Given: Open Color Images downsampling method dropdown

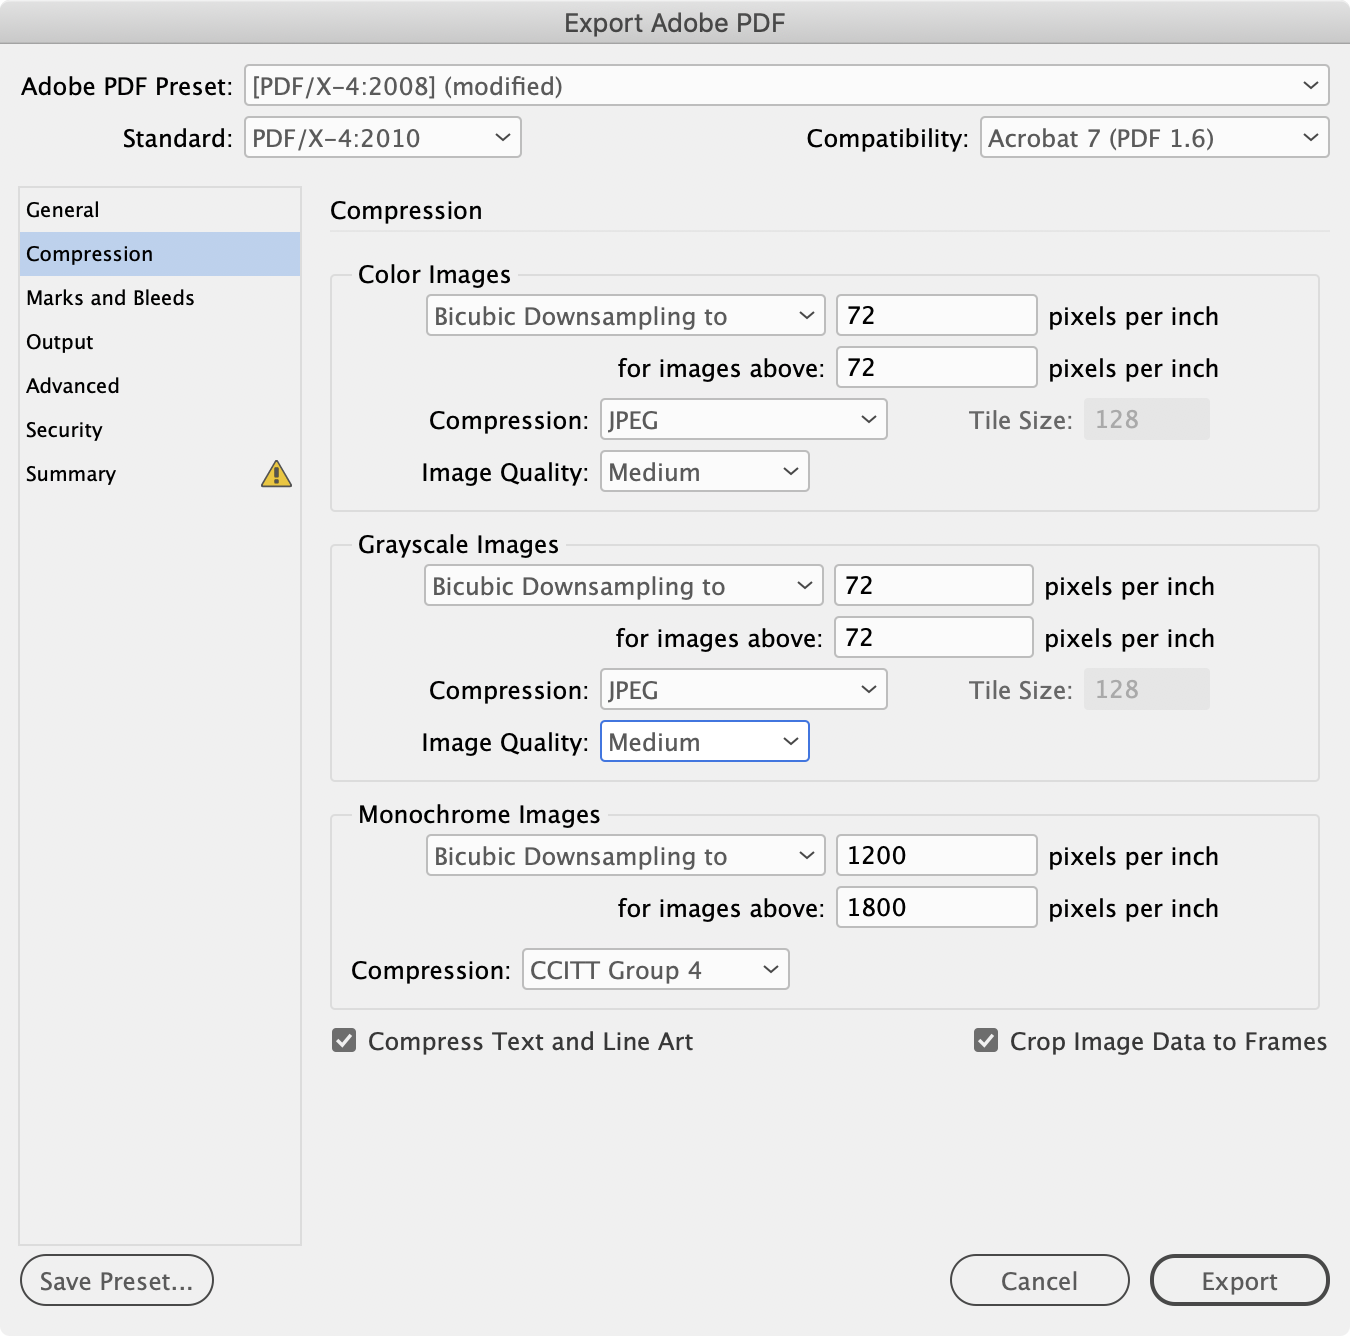Looking at the screenshot, I should (625, 315).
